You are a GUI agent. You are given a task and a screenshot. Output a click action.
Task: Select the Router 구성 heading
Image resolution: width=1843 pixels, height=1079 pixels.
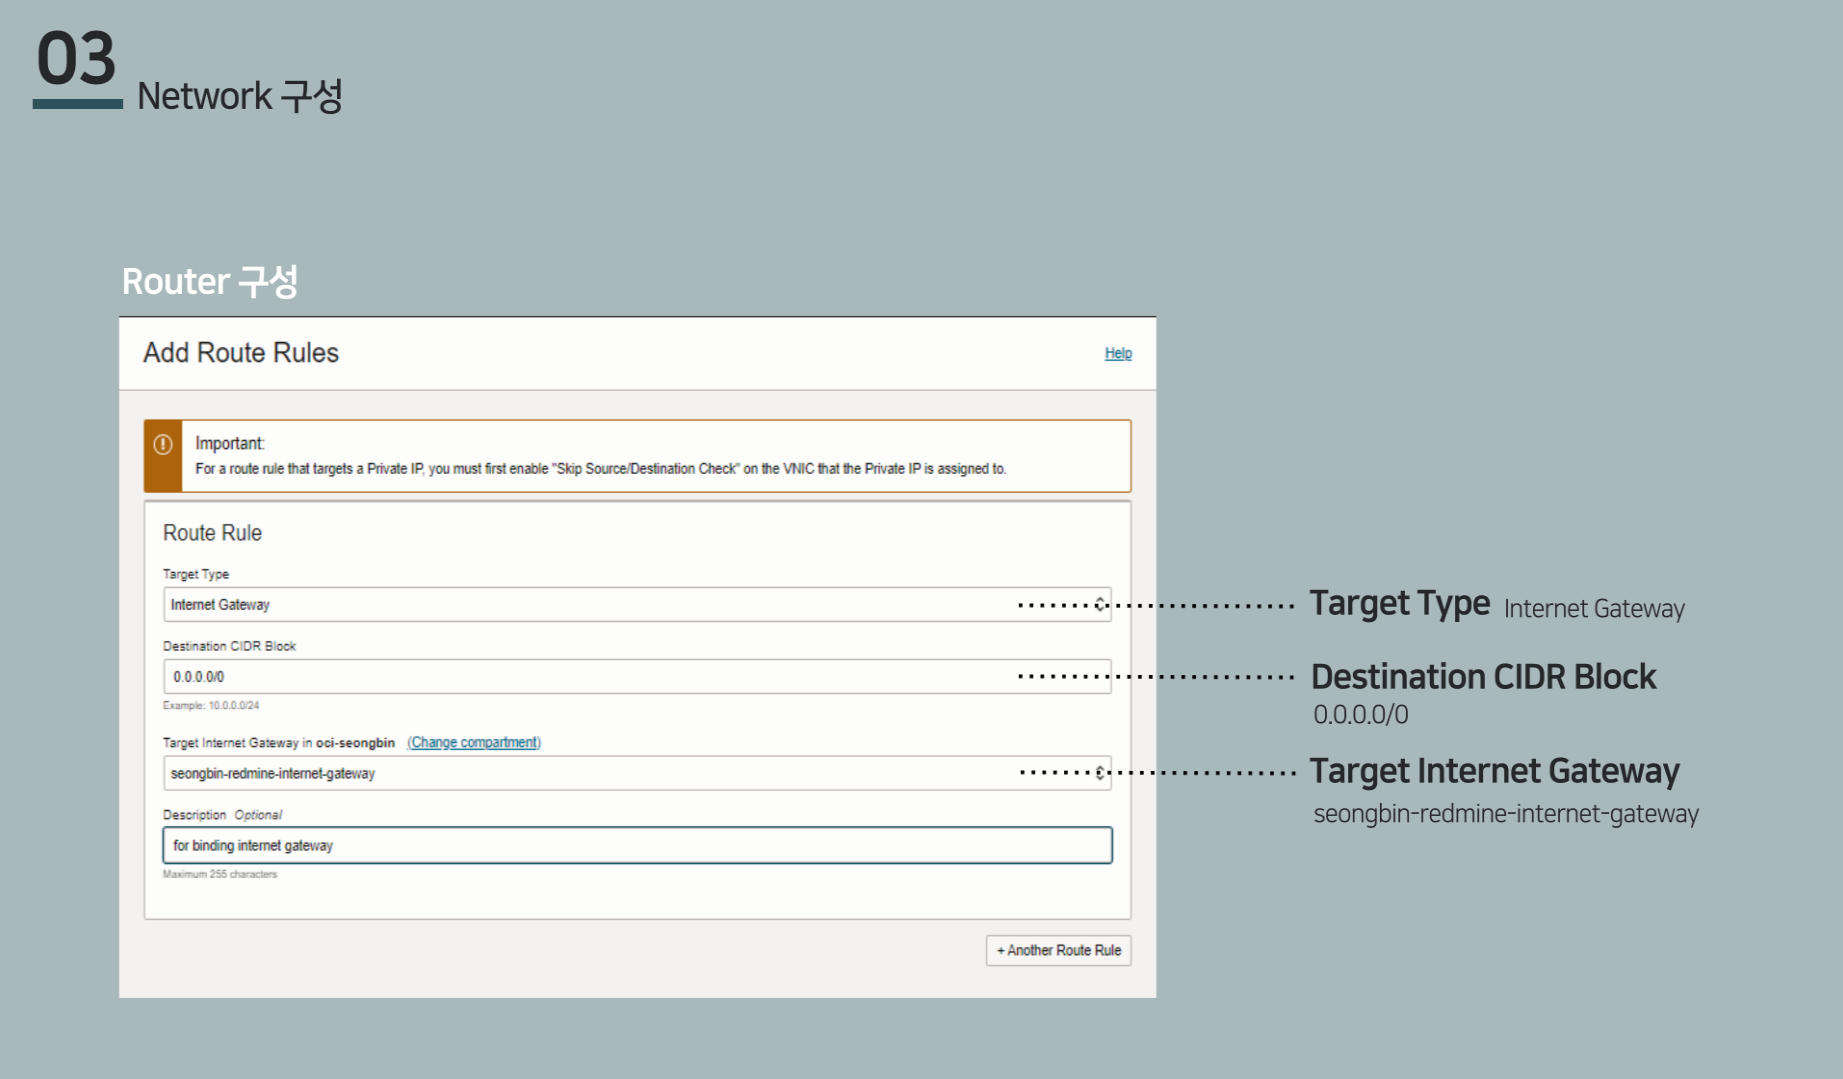pos(210,282)
